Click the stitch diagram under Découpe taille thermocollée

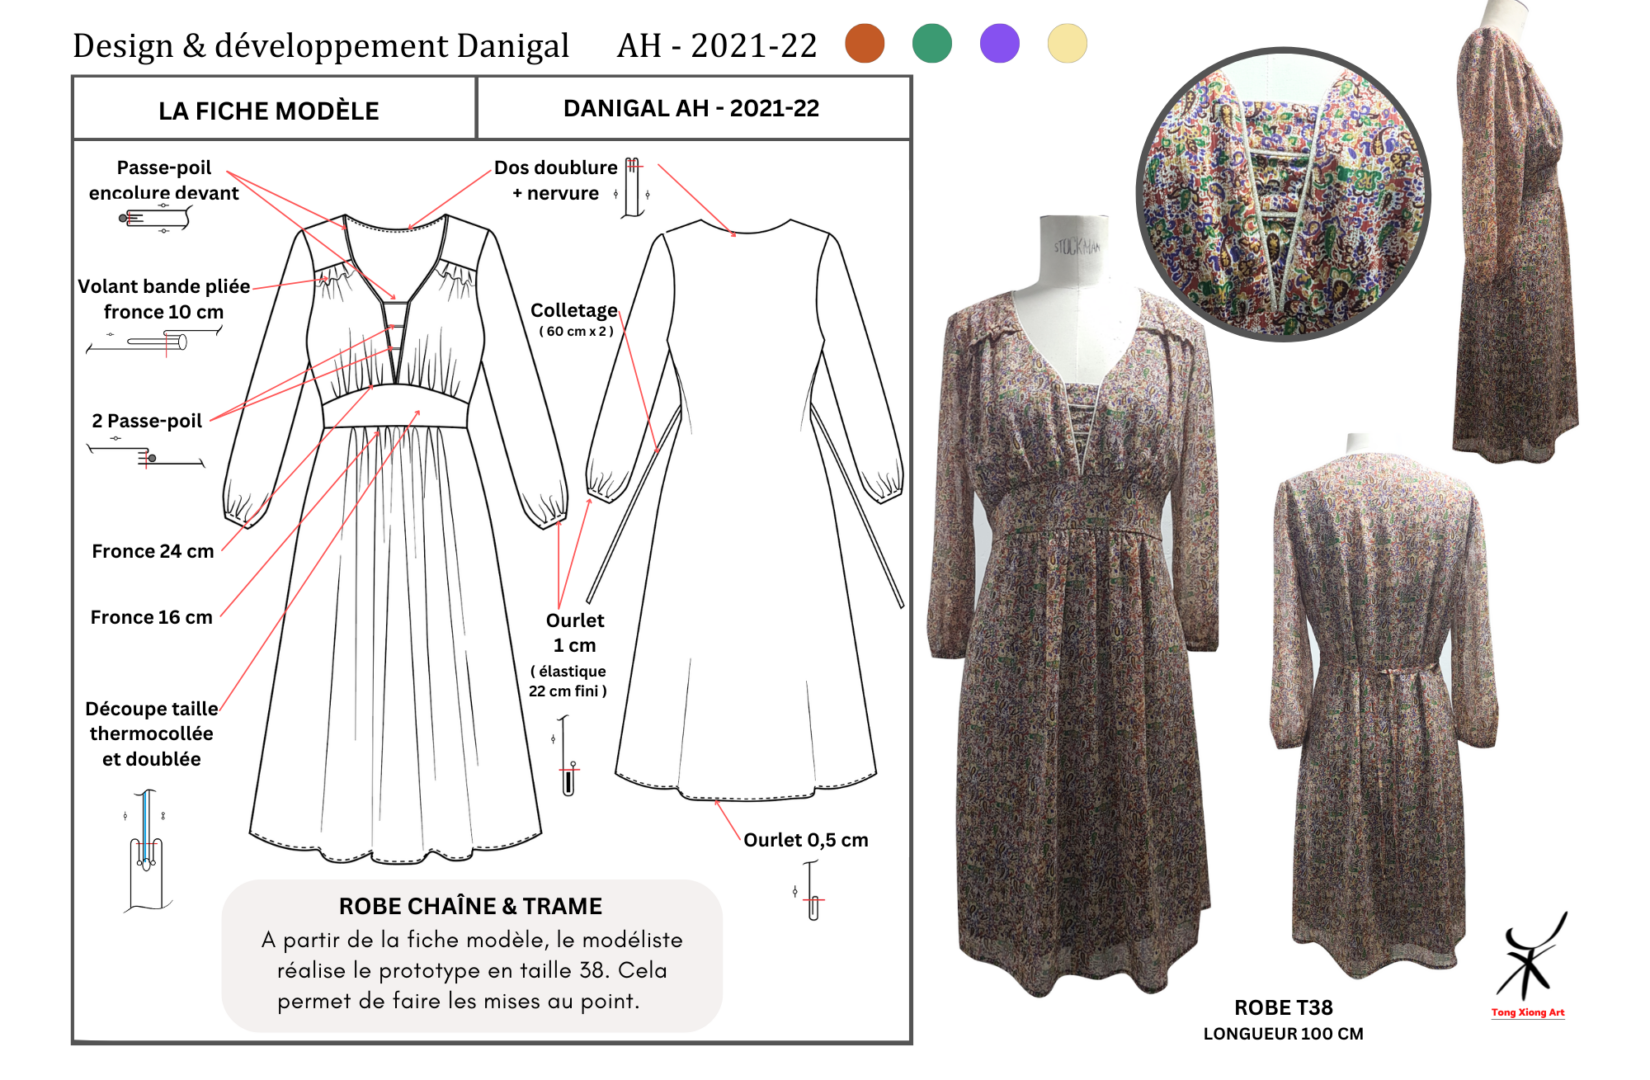[148, 850]
